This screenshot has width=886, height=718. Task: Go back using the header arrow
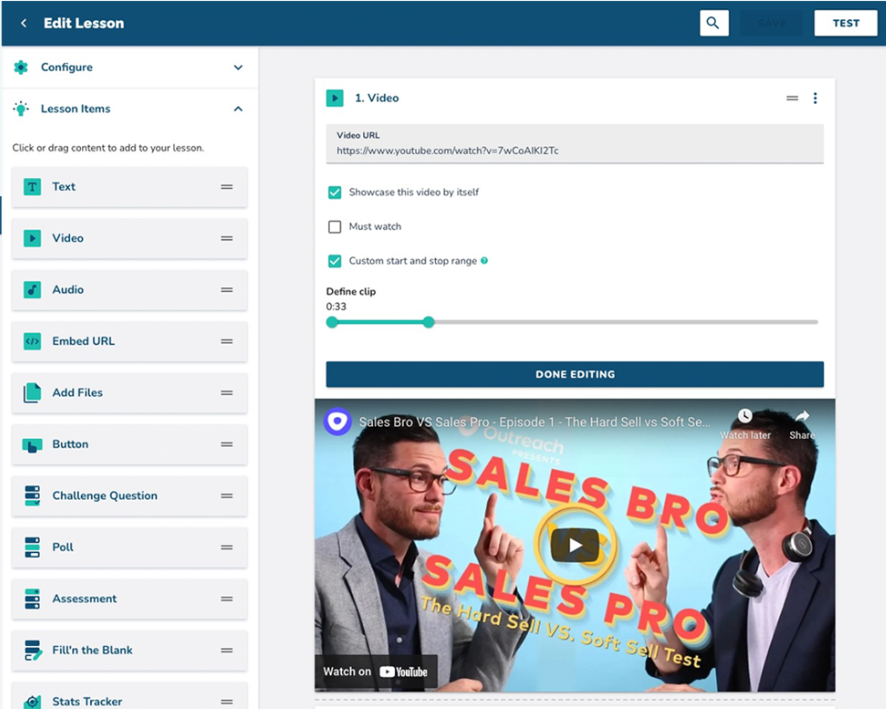tap(23, 23)
